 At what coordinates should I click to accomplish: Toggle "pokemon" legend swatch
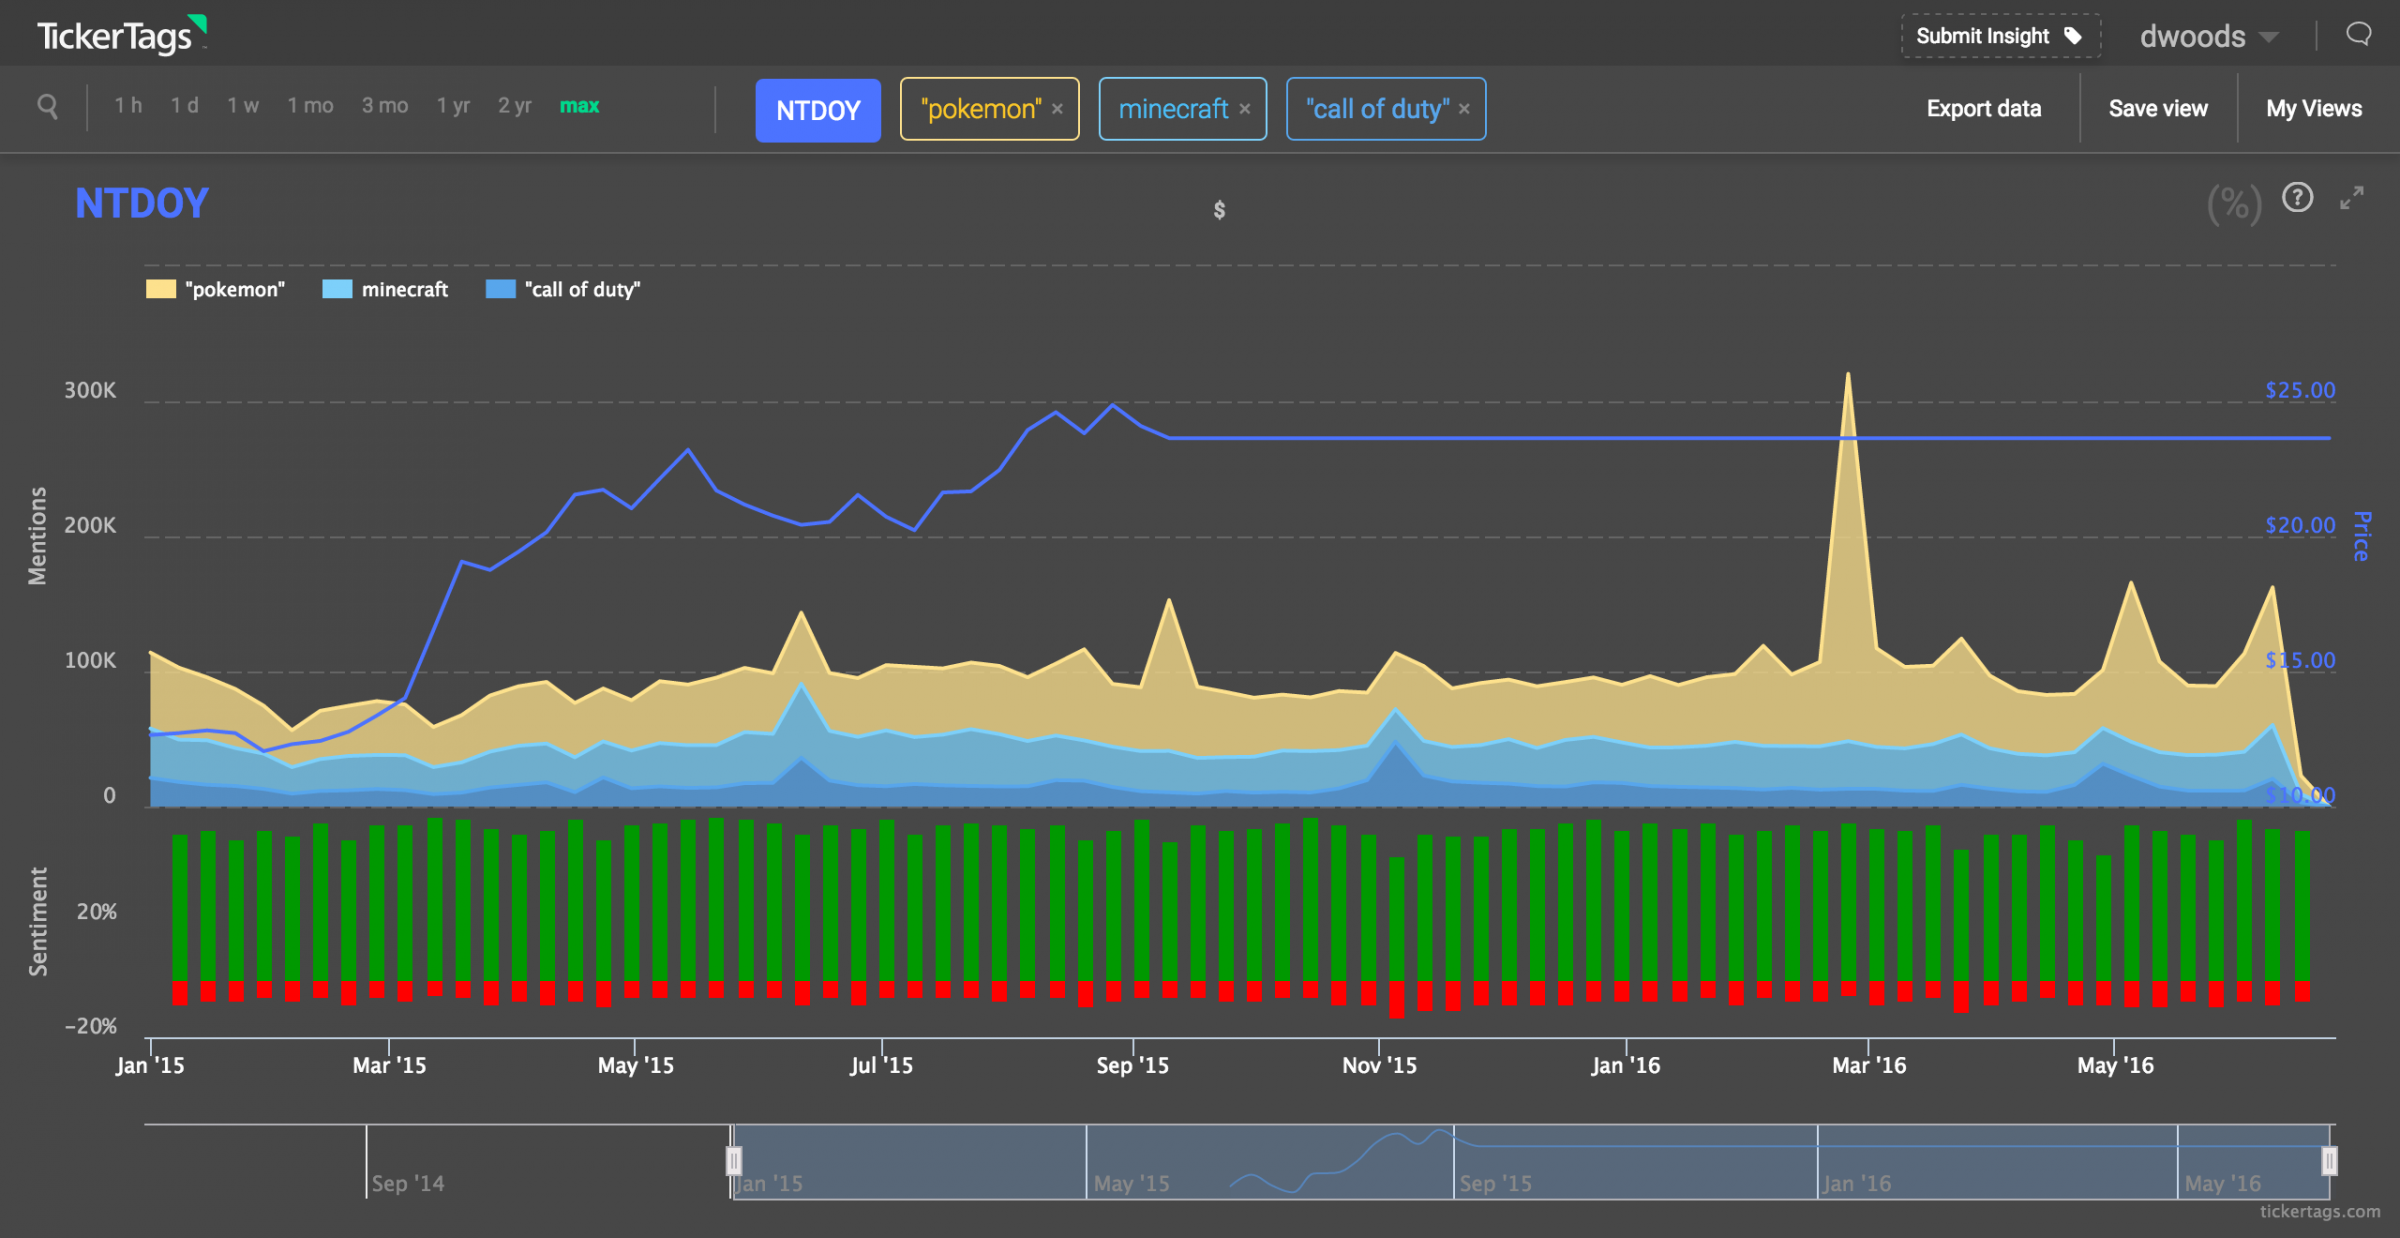click(161, 290)
